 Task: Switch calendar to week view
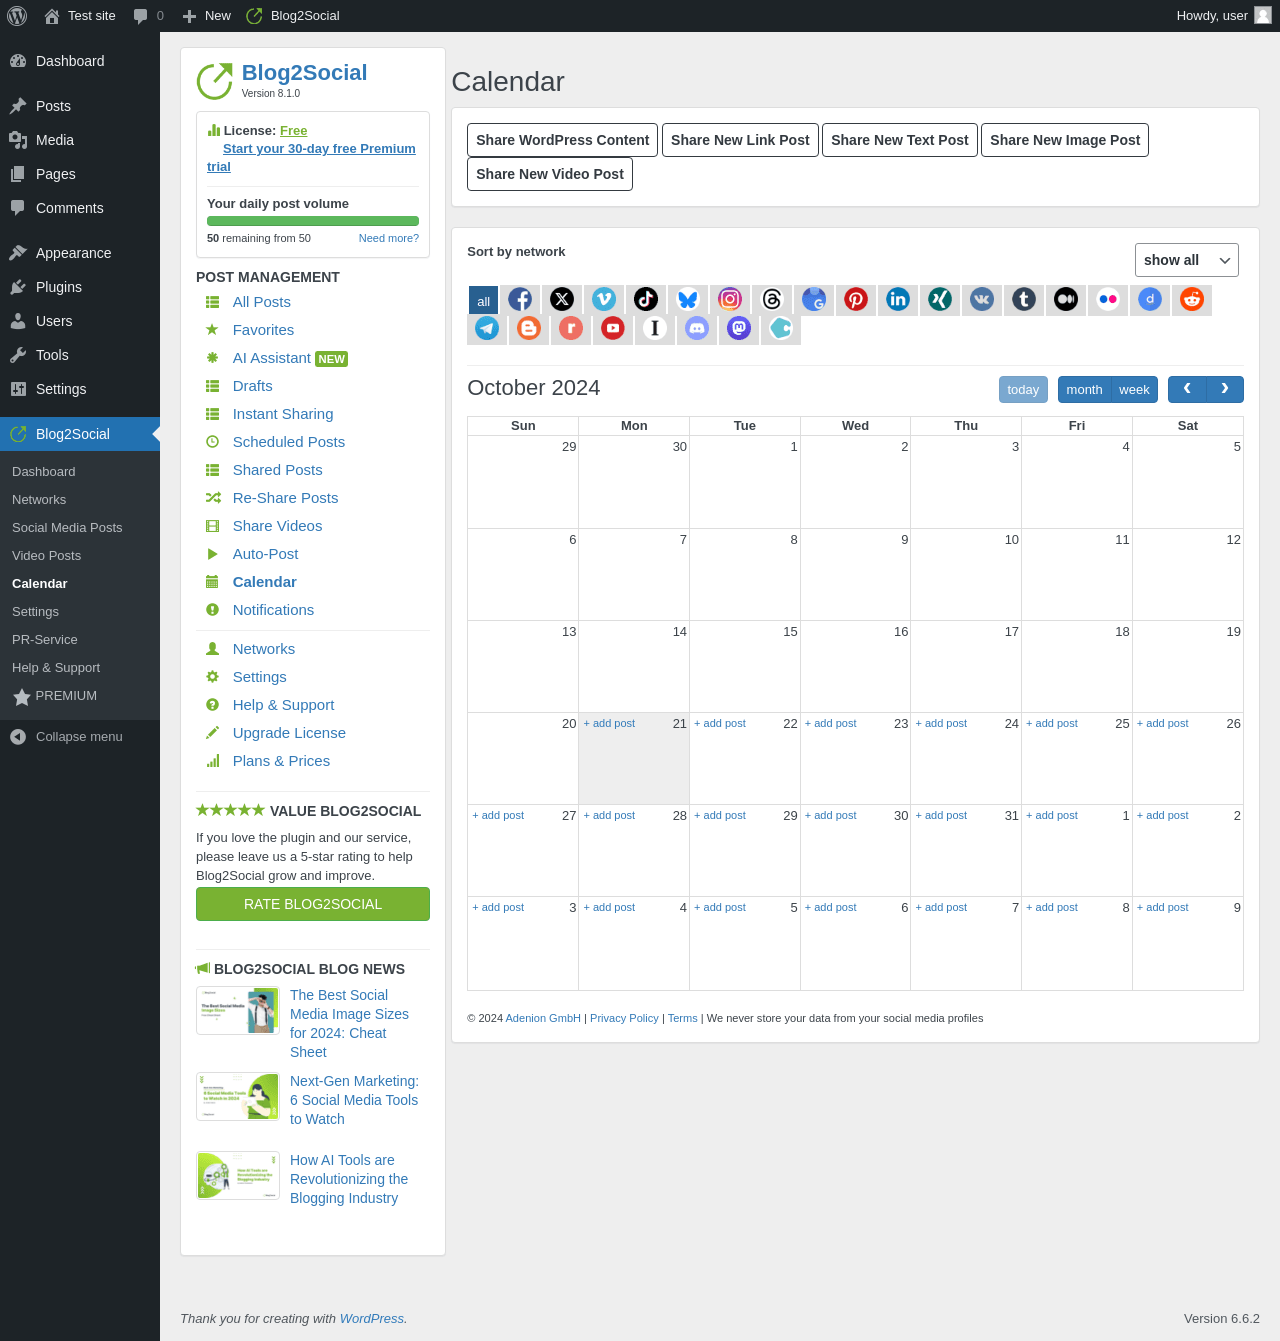pos(1134,389)
